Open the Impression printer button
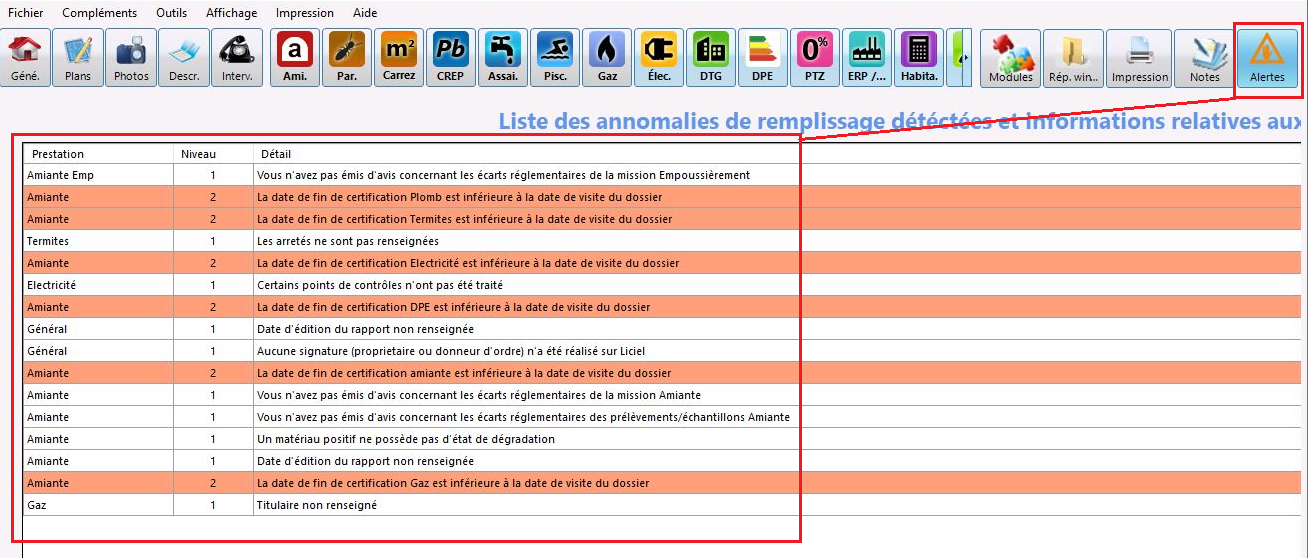The width and height of the screenshot is (1308, 558). tap(1140, 59)
